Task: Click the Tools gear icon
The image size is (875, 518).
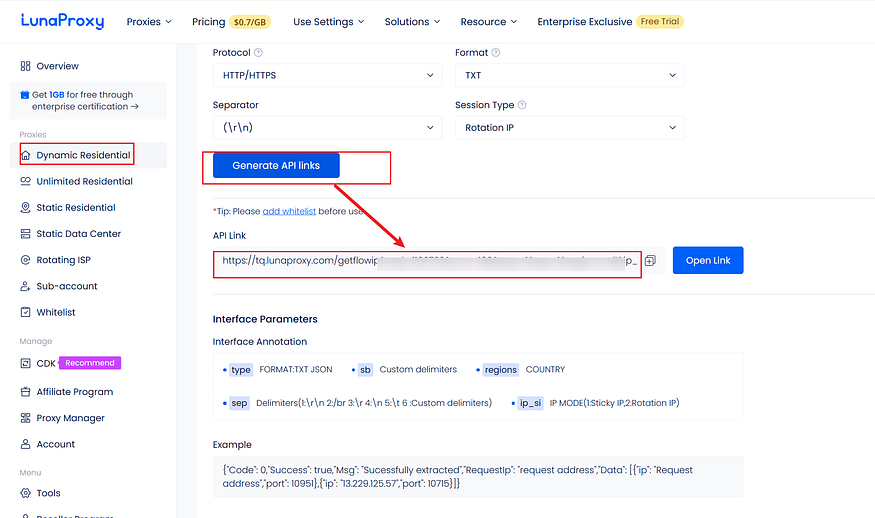Action: [25, 493]
